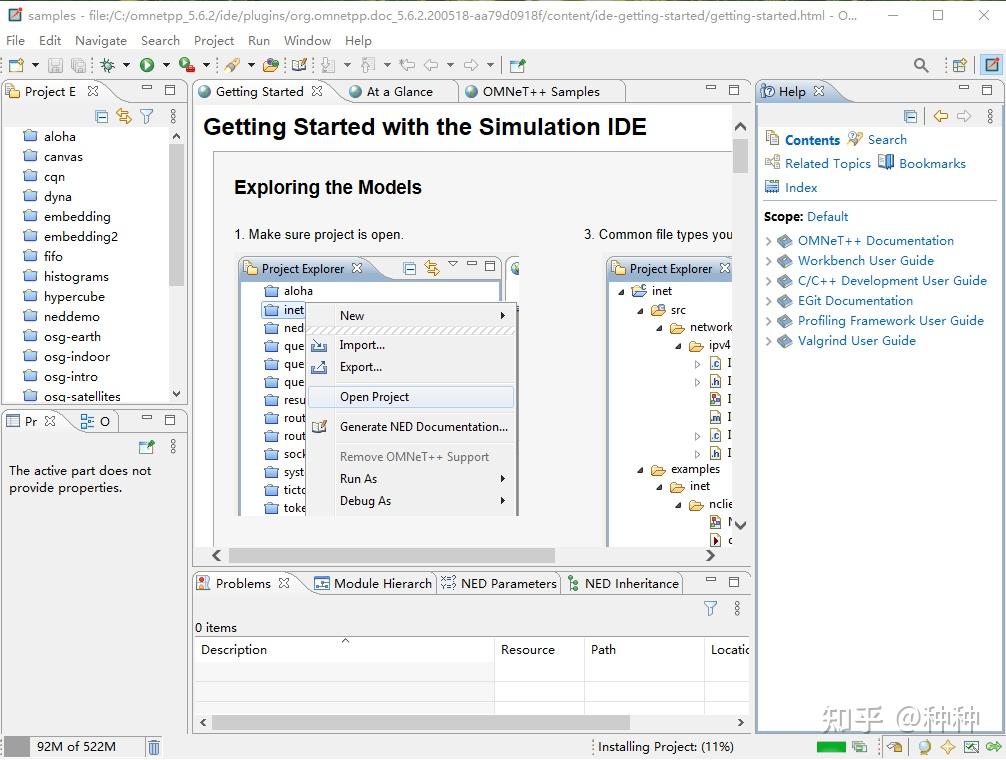This screenshot has width=1006, height=760.
Task: Click Filter icon in Project Explorer
Action: [147, 116]
